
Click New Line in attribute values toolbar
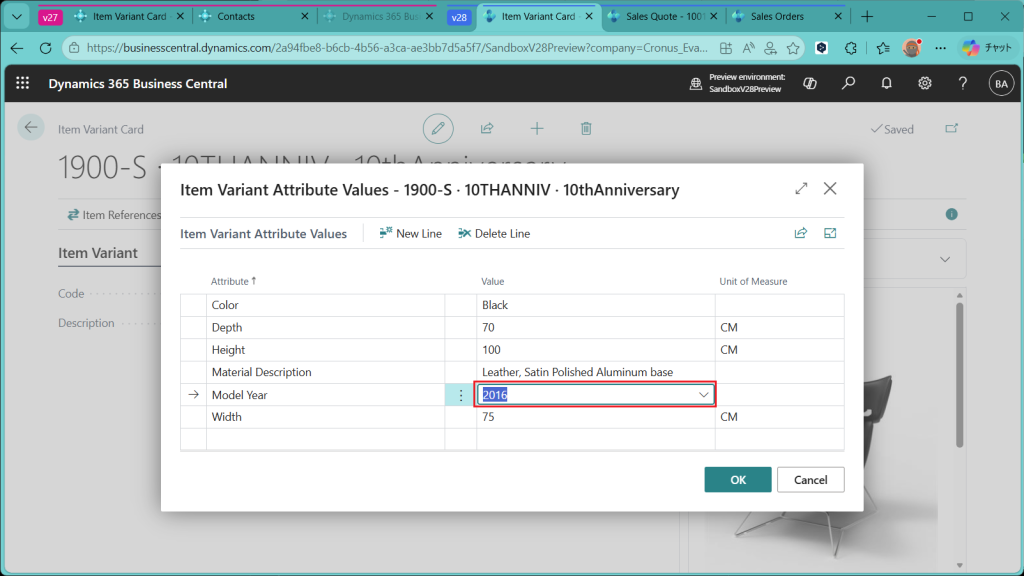click(410, 233)
